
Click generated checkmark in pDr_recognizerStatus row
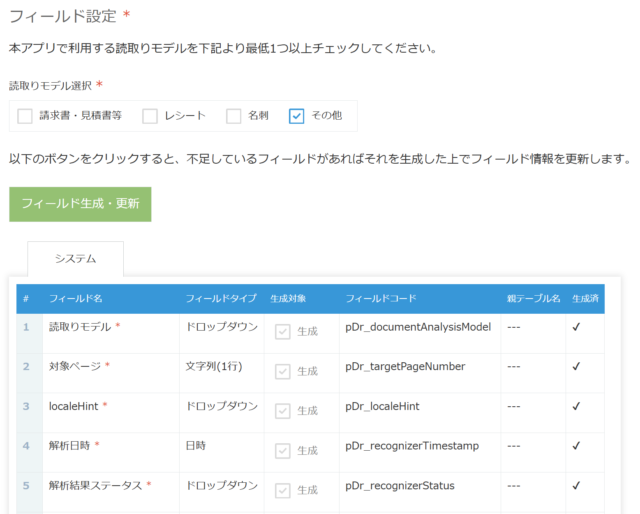coord(576,485)
